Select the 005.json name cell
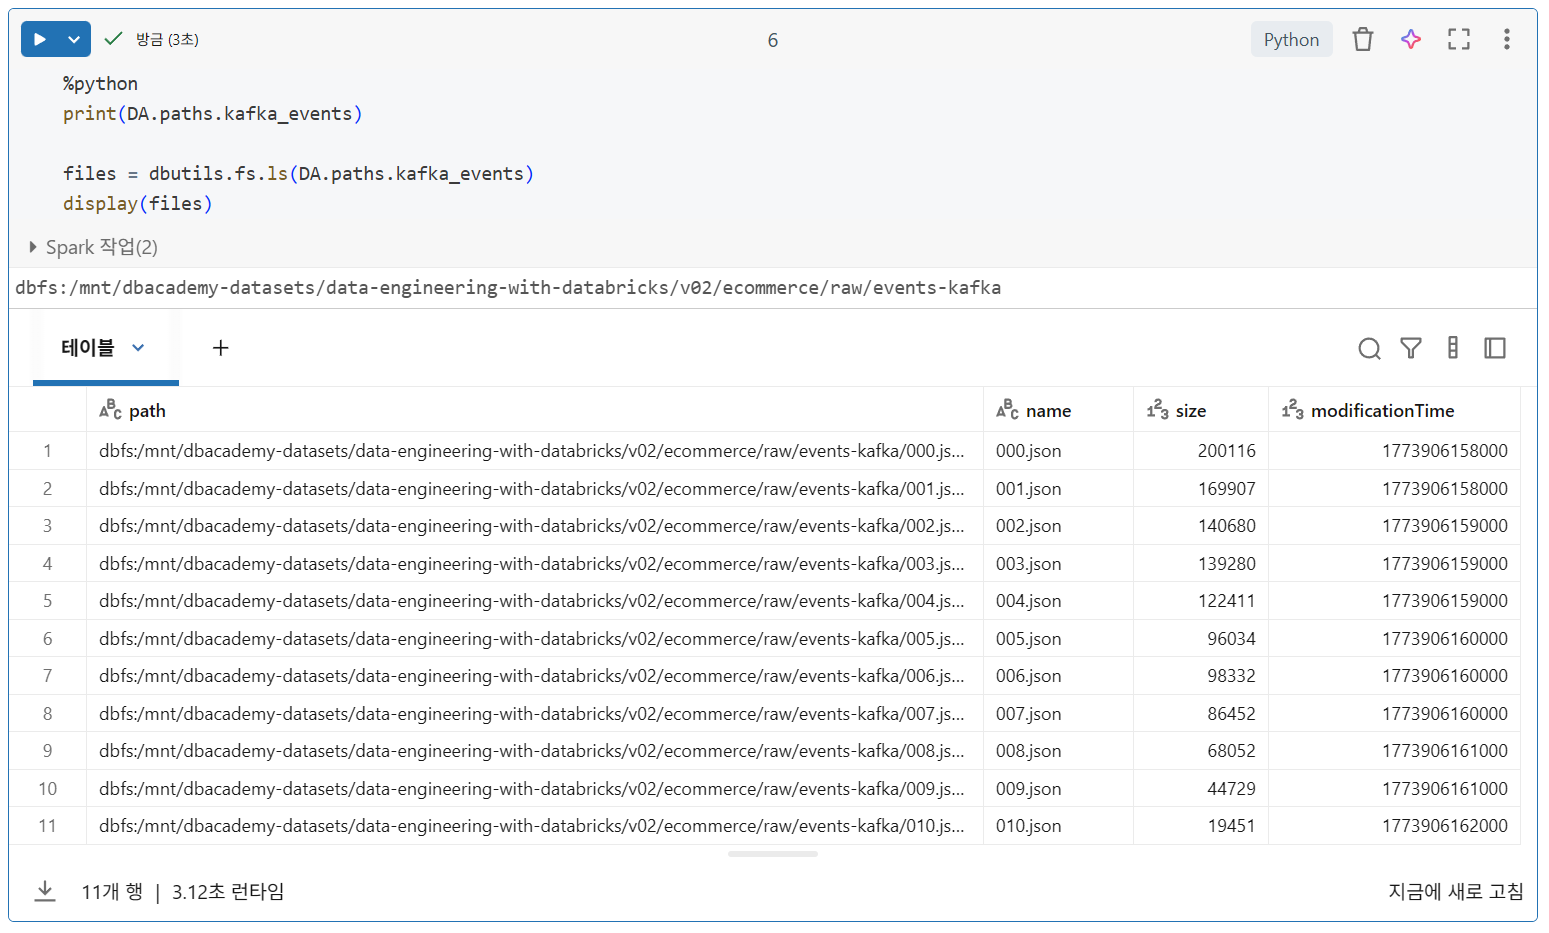This screenshot has height=933, width=1549. click(x=1028, y=639)
